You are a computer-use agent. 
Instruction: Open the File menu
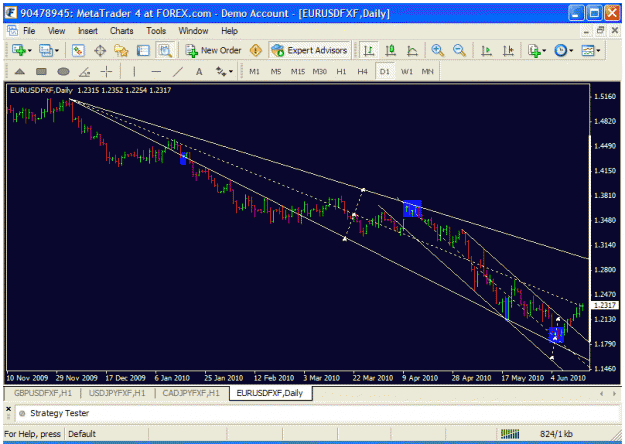pos(29,31)
